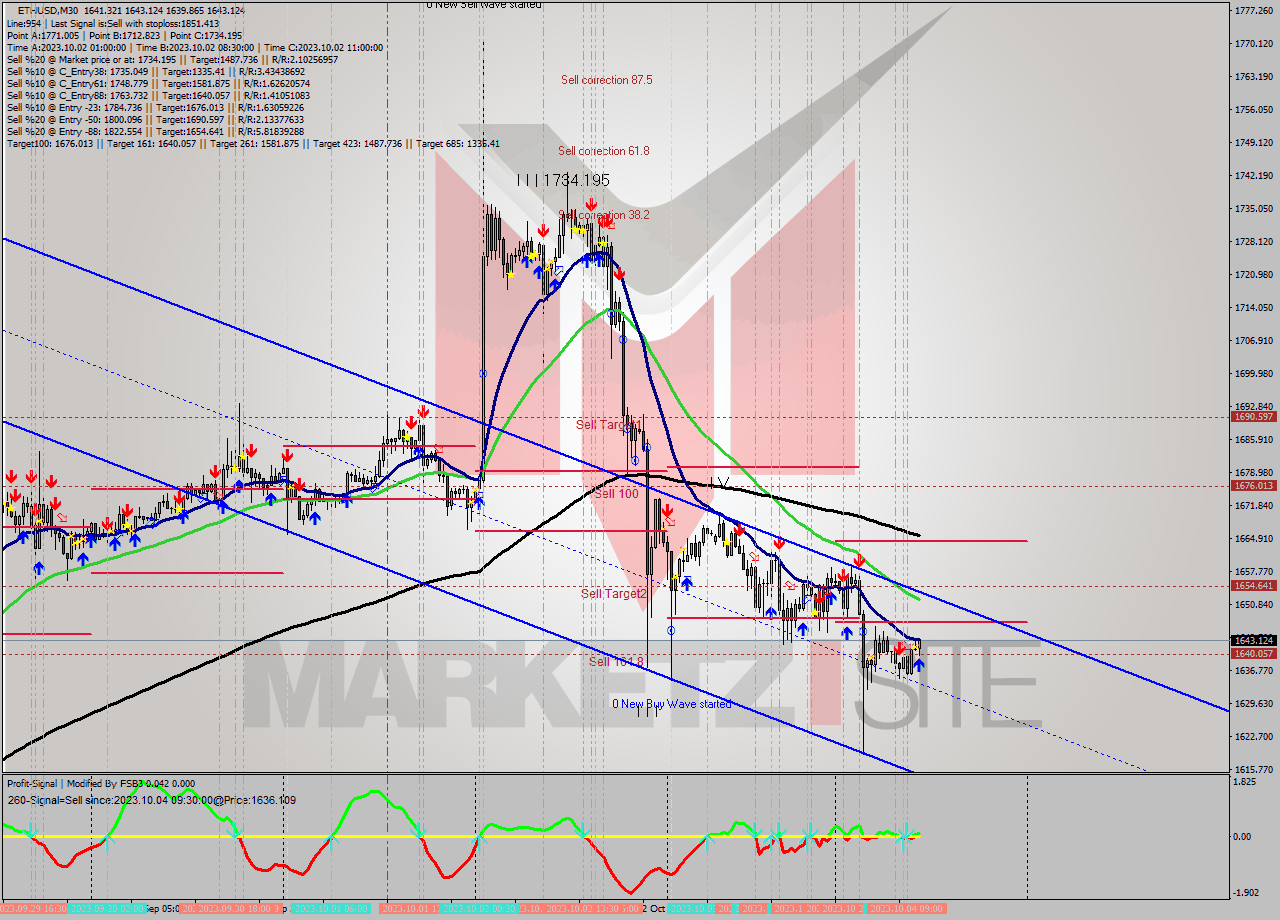The height and width of the screenshot is (920, 1280).
Task: Click the 'Sell Target2' label
Action: [x=614, y=594]
